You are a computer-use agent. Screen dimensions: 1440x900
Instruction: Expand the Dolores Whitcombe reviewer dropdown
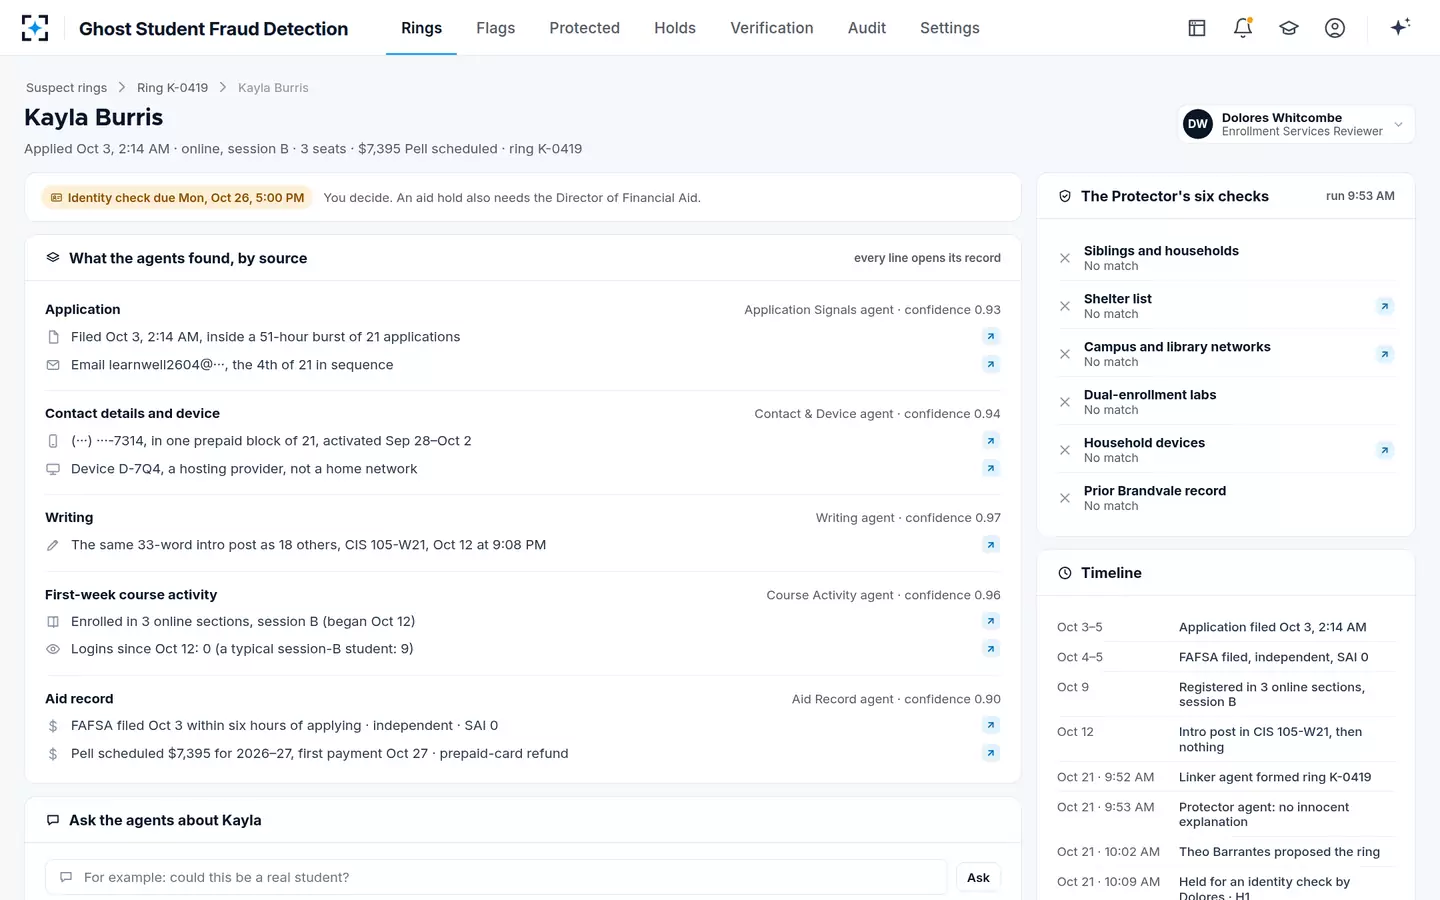point(1296,124)
